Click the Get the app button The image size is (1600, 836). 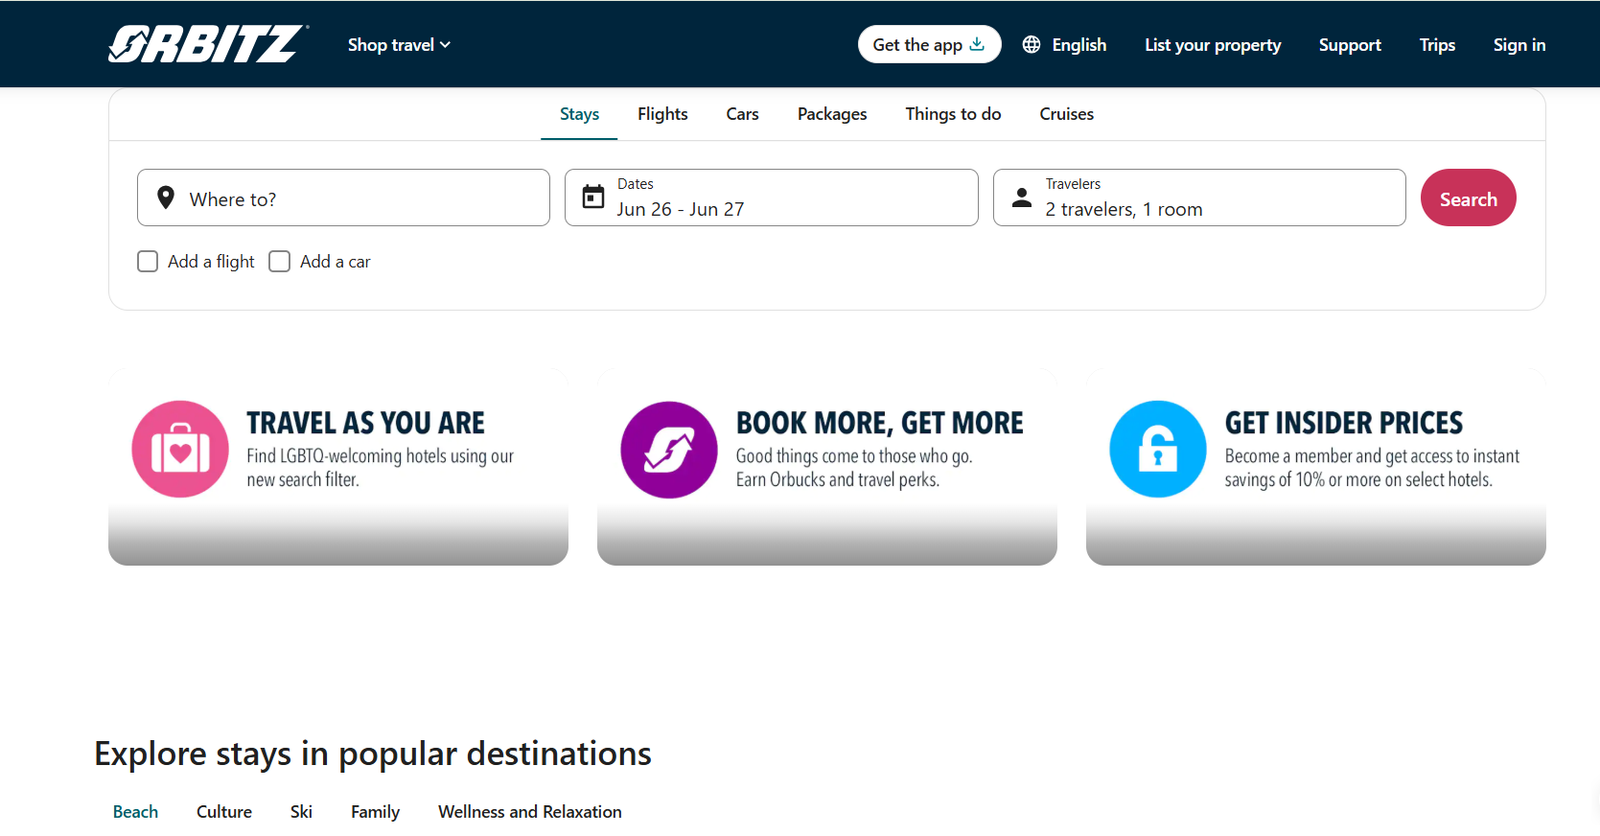click(929, 44)
